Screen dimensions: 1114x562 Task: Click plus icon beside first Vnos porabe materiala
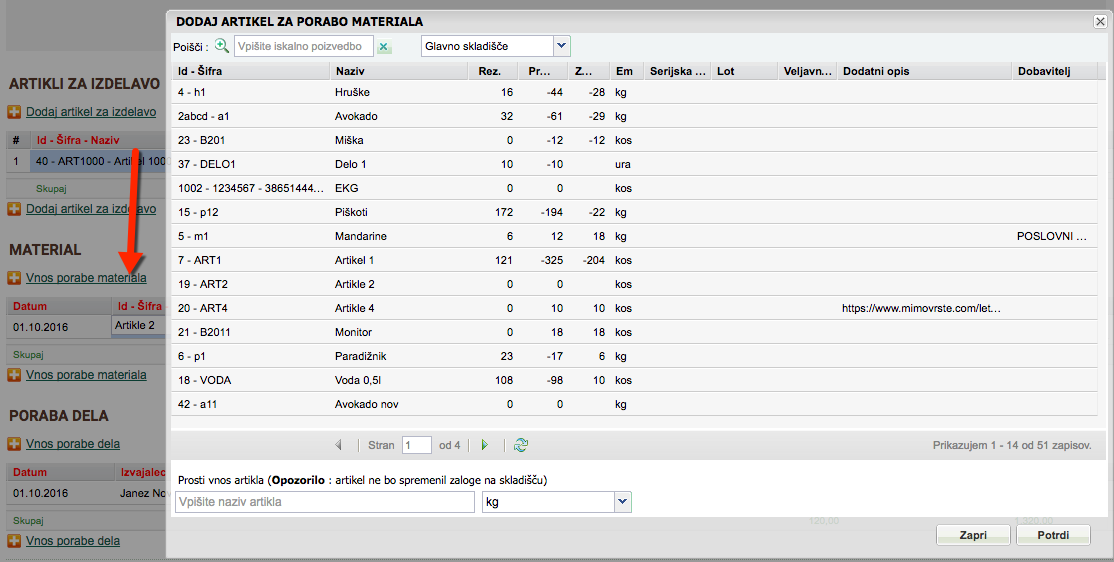(14, 278)
